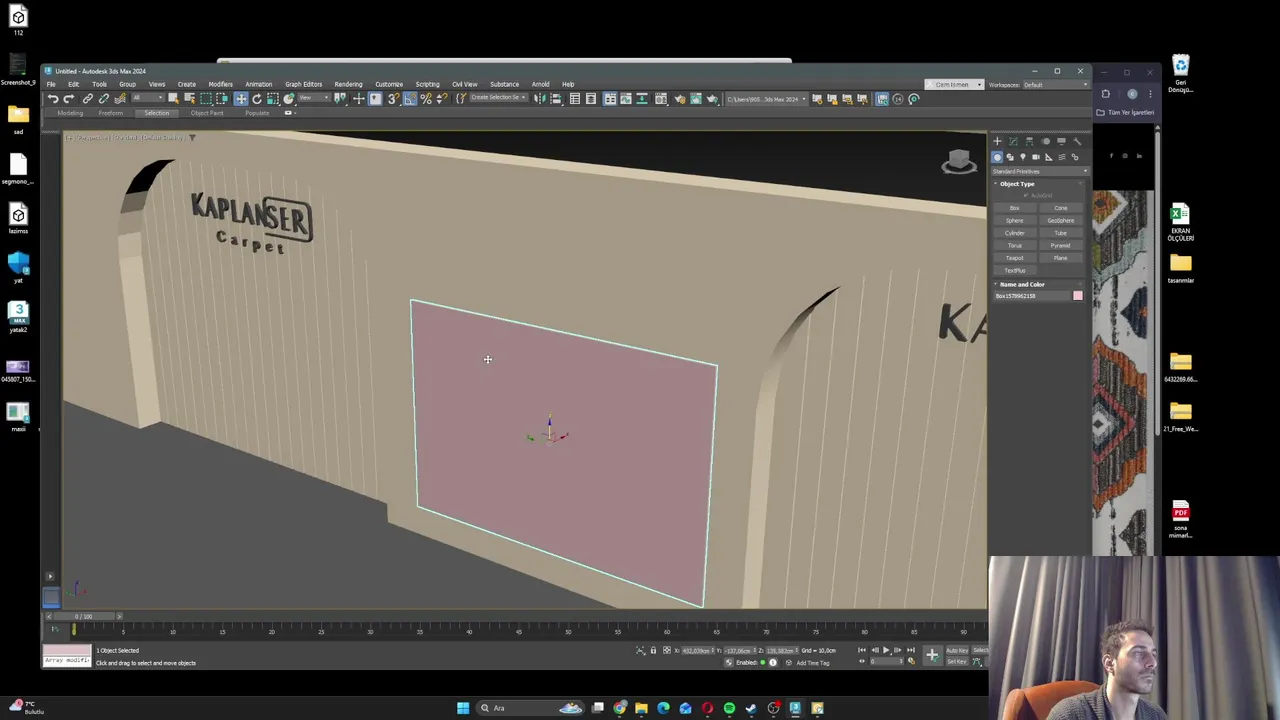Click the Sphere primitive button
The image size is (1280, 720).
point(1015,220)
